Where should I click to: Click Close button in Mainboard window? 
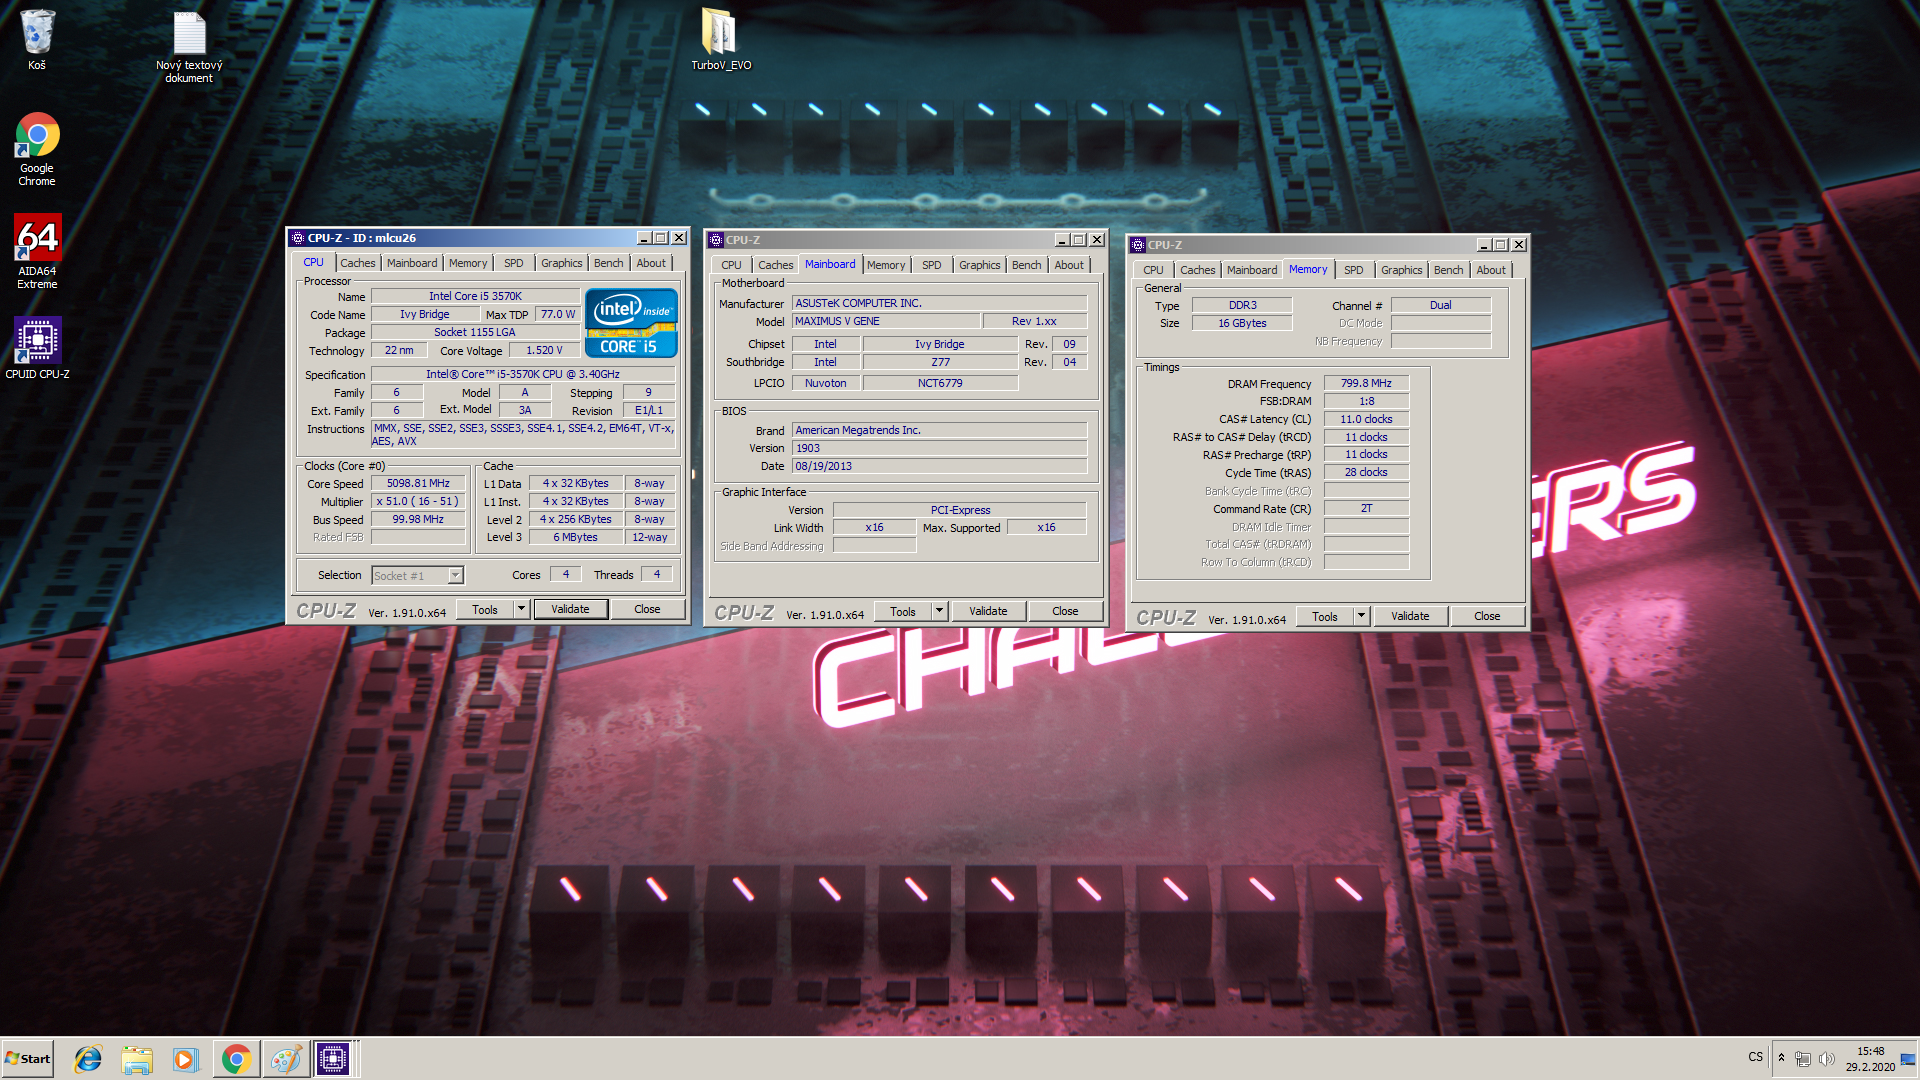(1065, 611)
